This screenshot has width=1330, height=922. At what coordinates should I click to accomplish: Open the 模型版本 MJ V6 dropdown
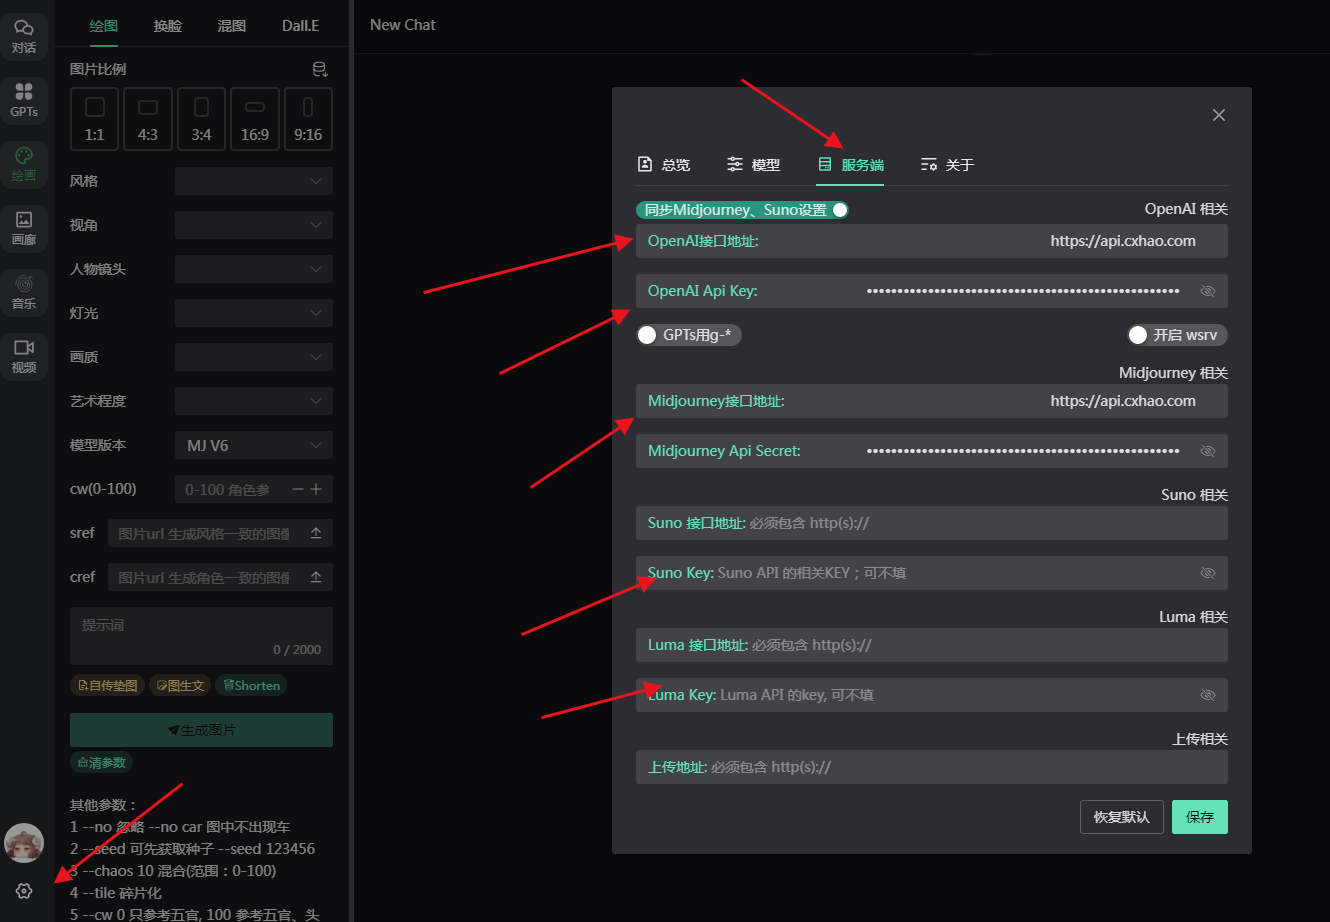(254, 445)
